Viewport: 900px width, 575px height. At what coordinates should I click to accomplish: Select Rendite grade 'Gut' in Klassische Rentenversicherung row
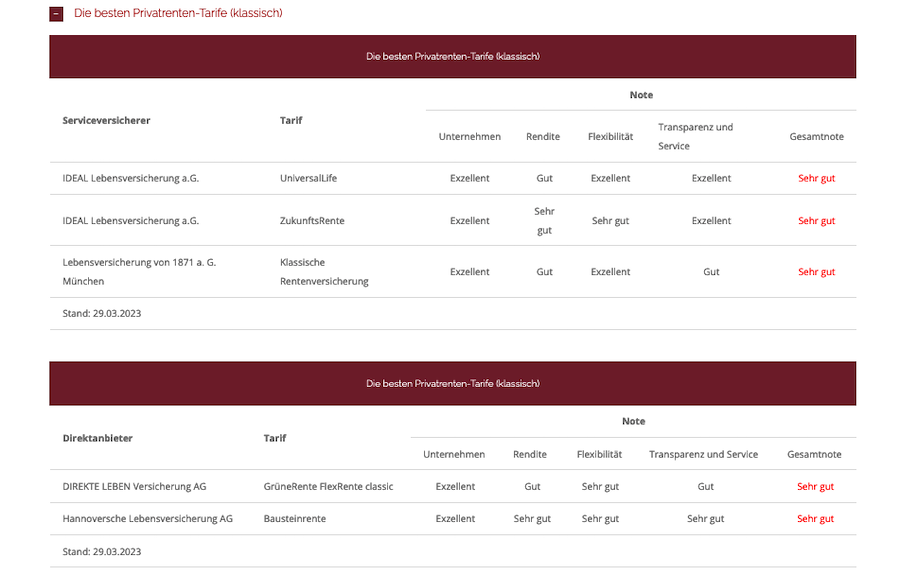coord(544,272)
